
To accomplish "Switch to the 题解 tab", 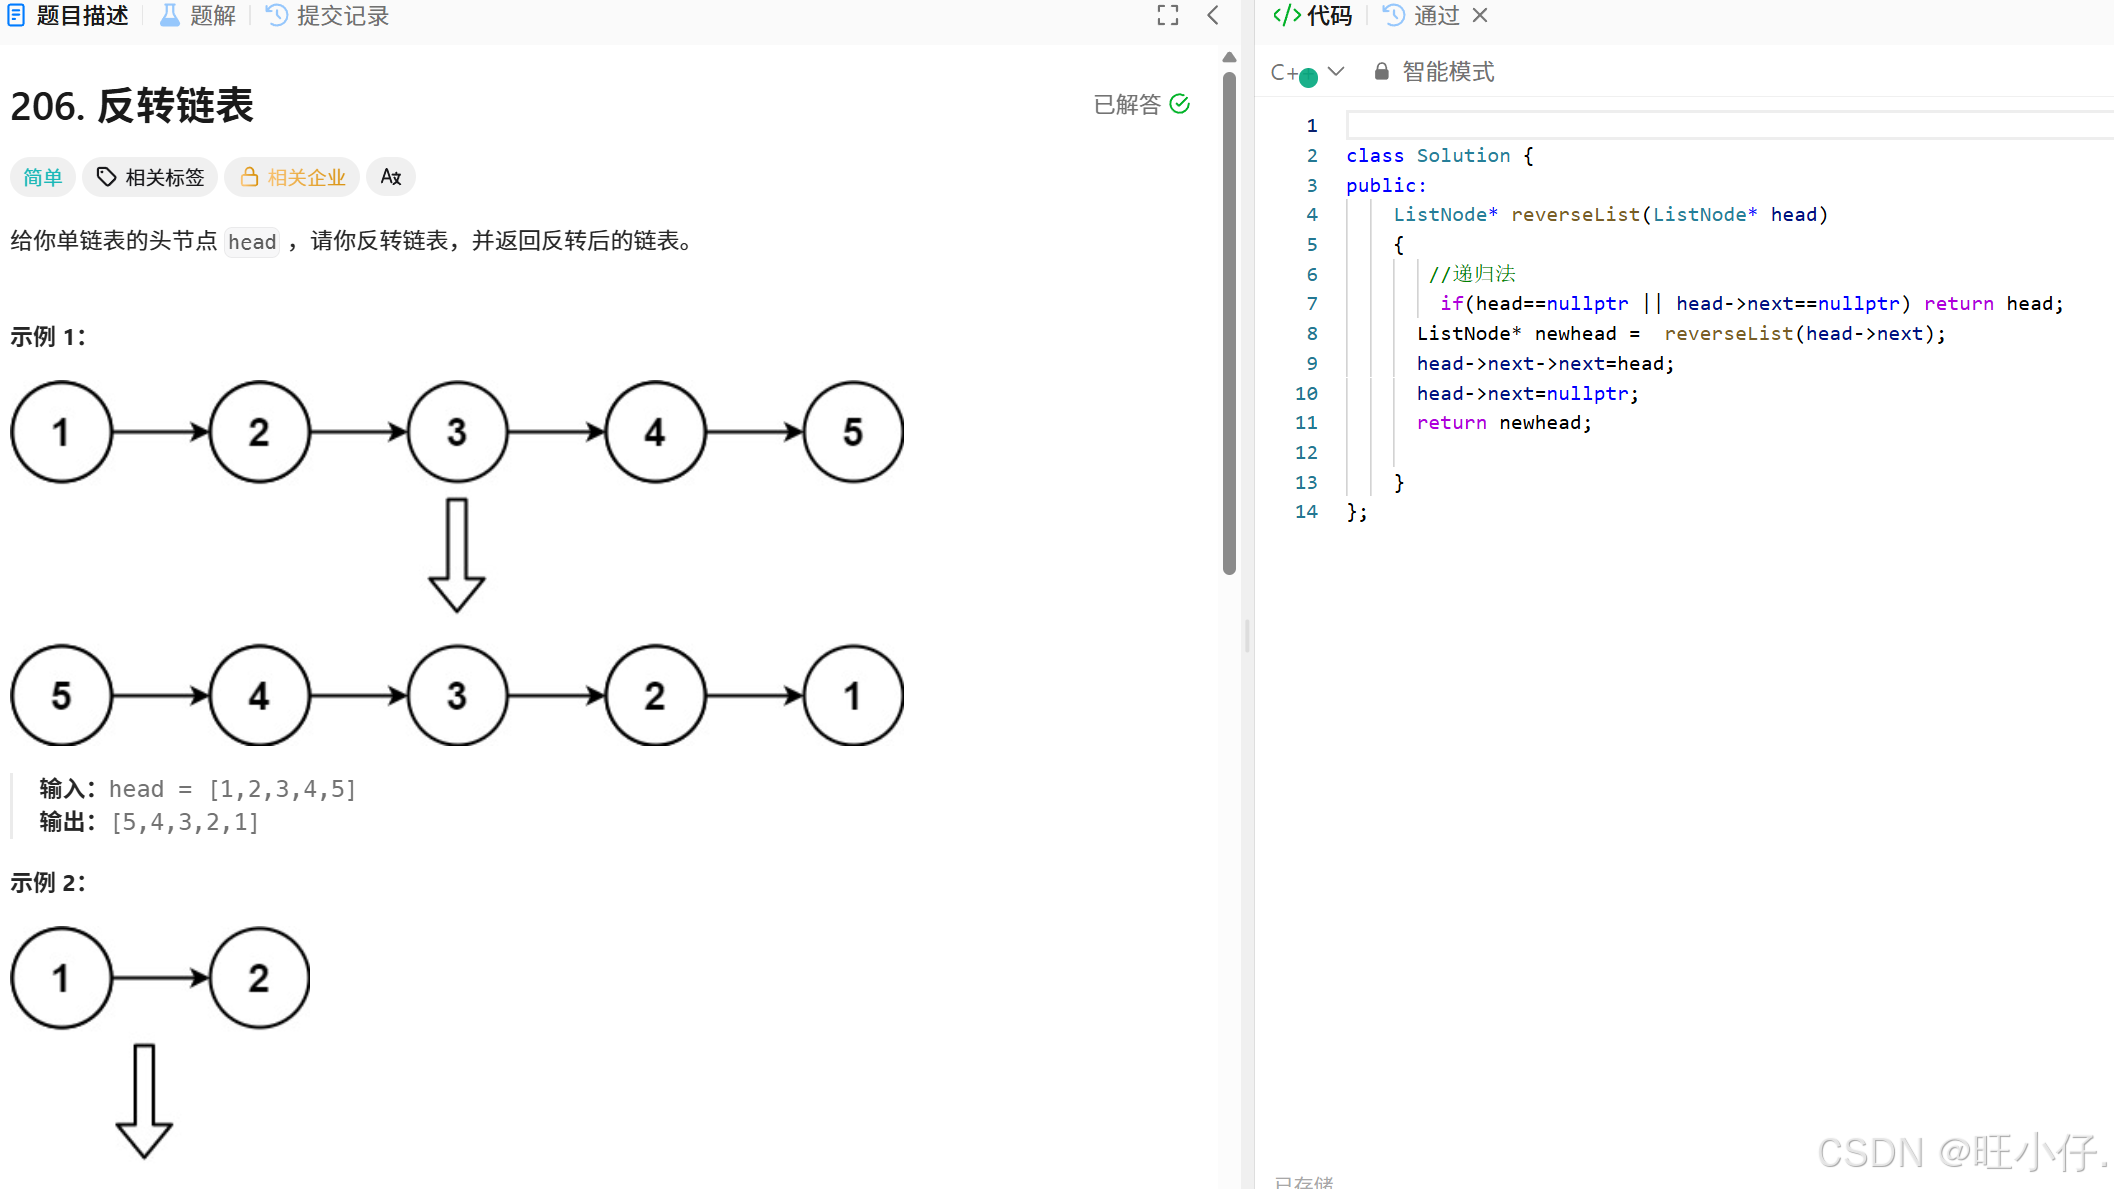I will (198, 15).
